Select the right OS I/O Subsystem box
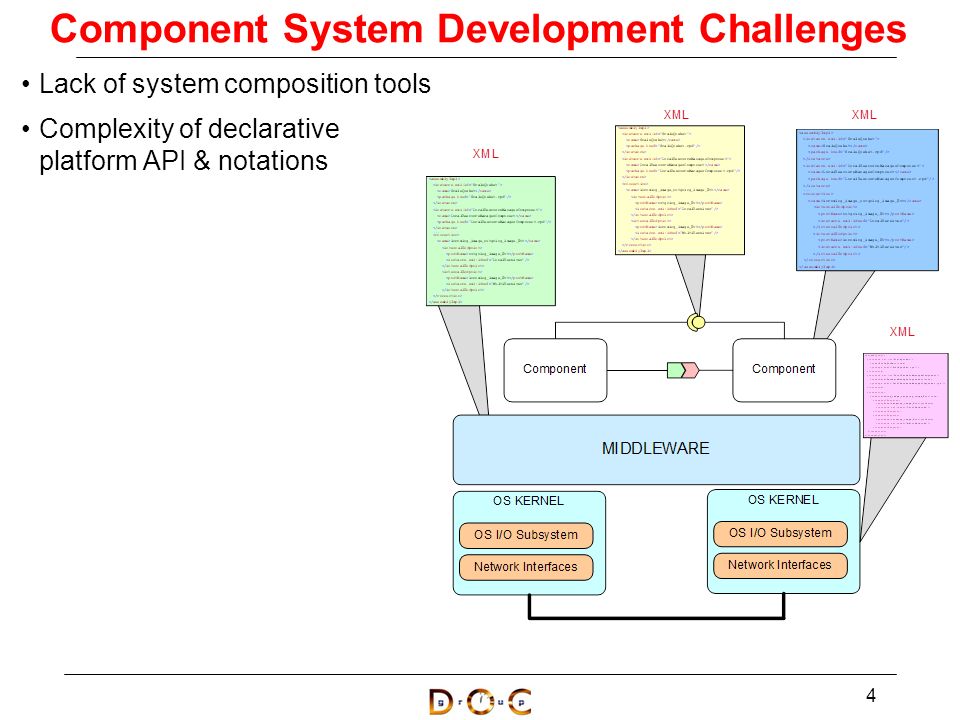 (x=780, y=533)
